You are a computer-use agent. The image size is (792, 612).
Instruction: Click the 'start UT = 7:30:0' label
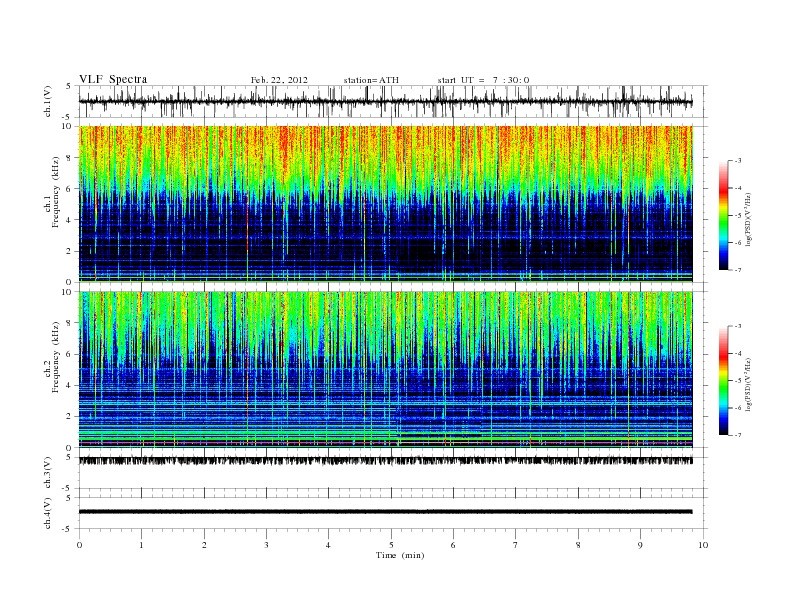pyautogui.click(x=483, y=80)
